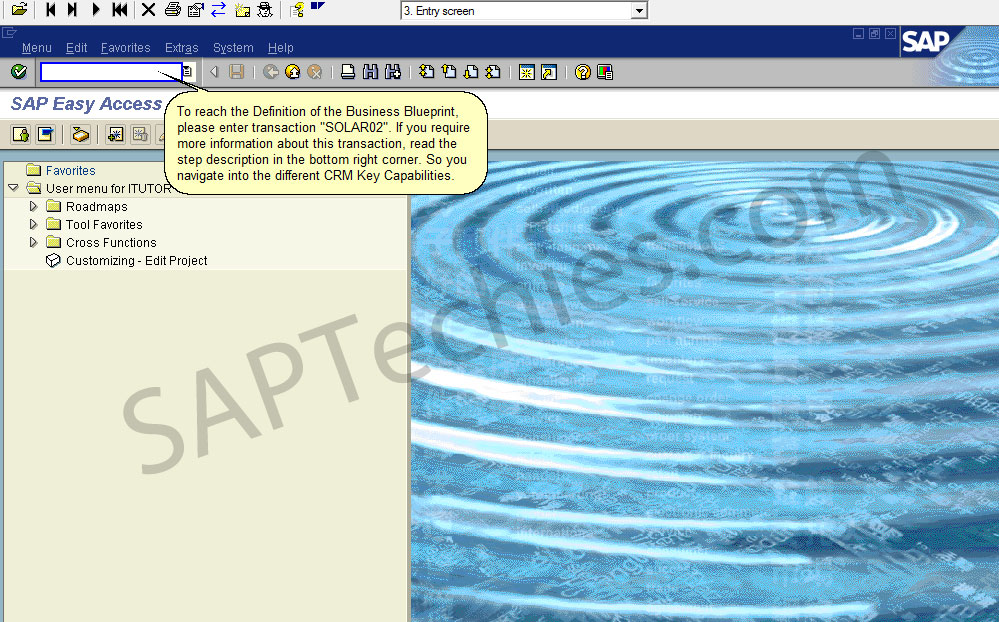Viewport: 999px width, 622px height.
Task: Click the Add to Favorites icon
Action: [x=115, y=134]
